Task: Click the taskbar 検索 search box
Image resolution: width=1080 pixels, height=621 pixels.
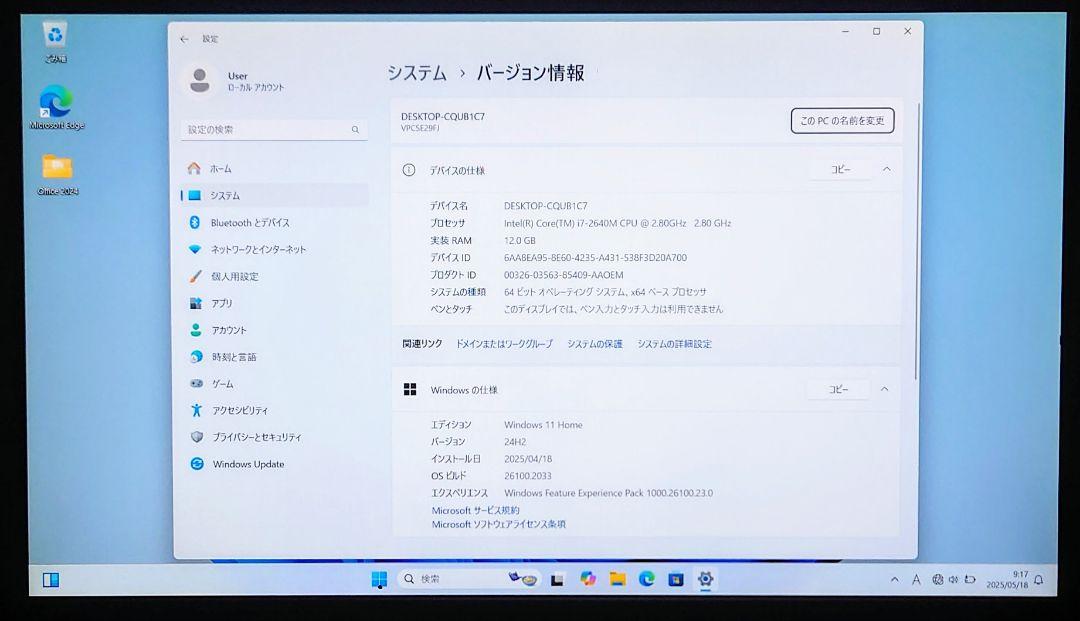Action: click(x=468, y=579)
